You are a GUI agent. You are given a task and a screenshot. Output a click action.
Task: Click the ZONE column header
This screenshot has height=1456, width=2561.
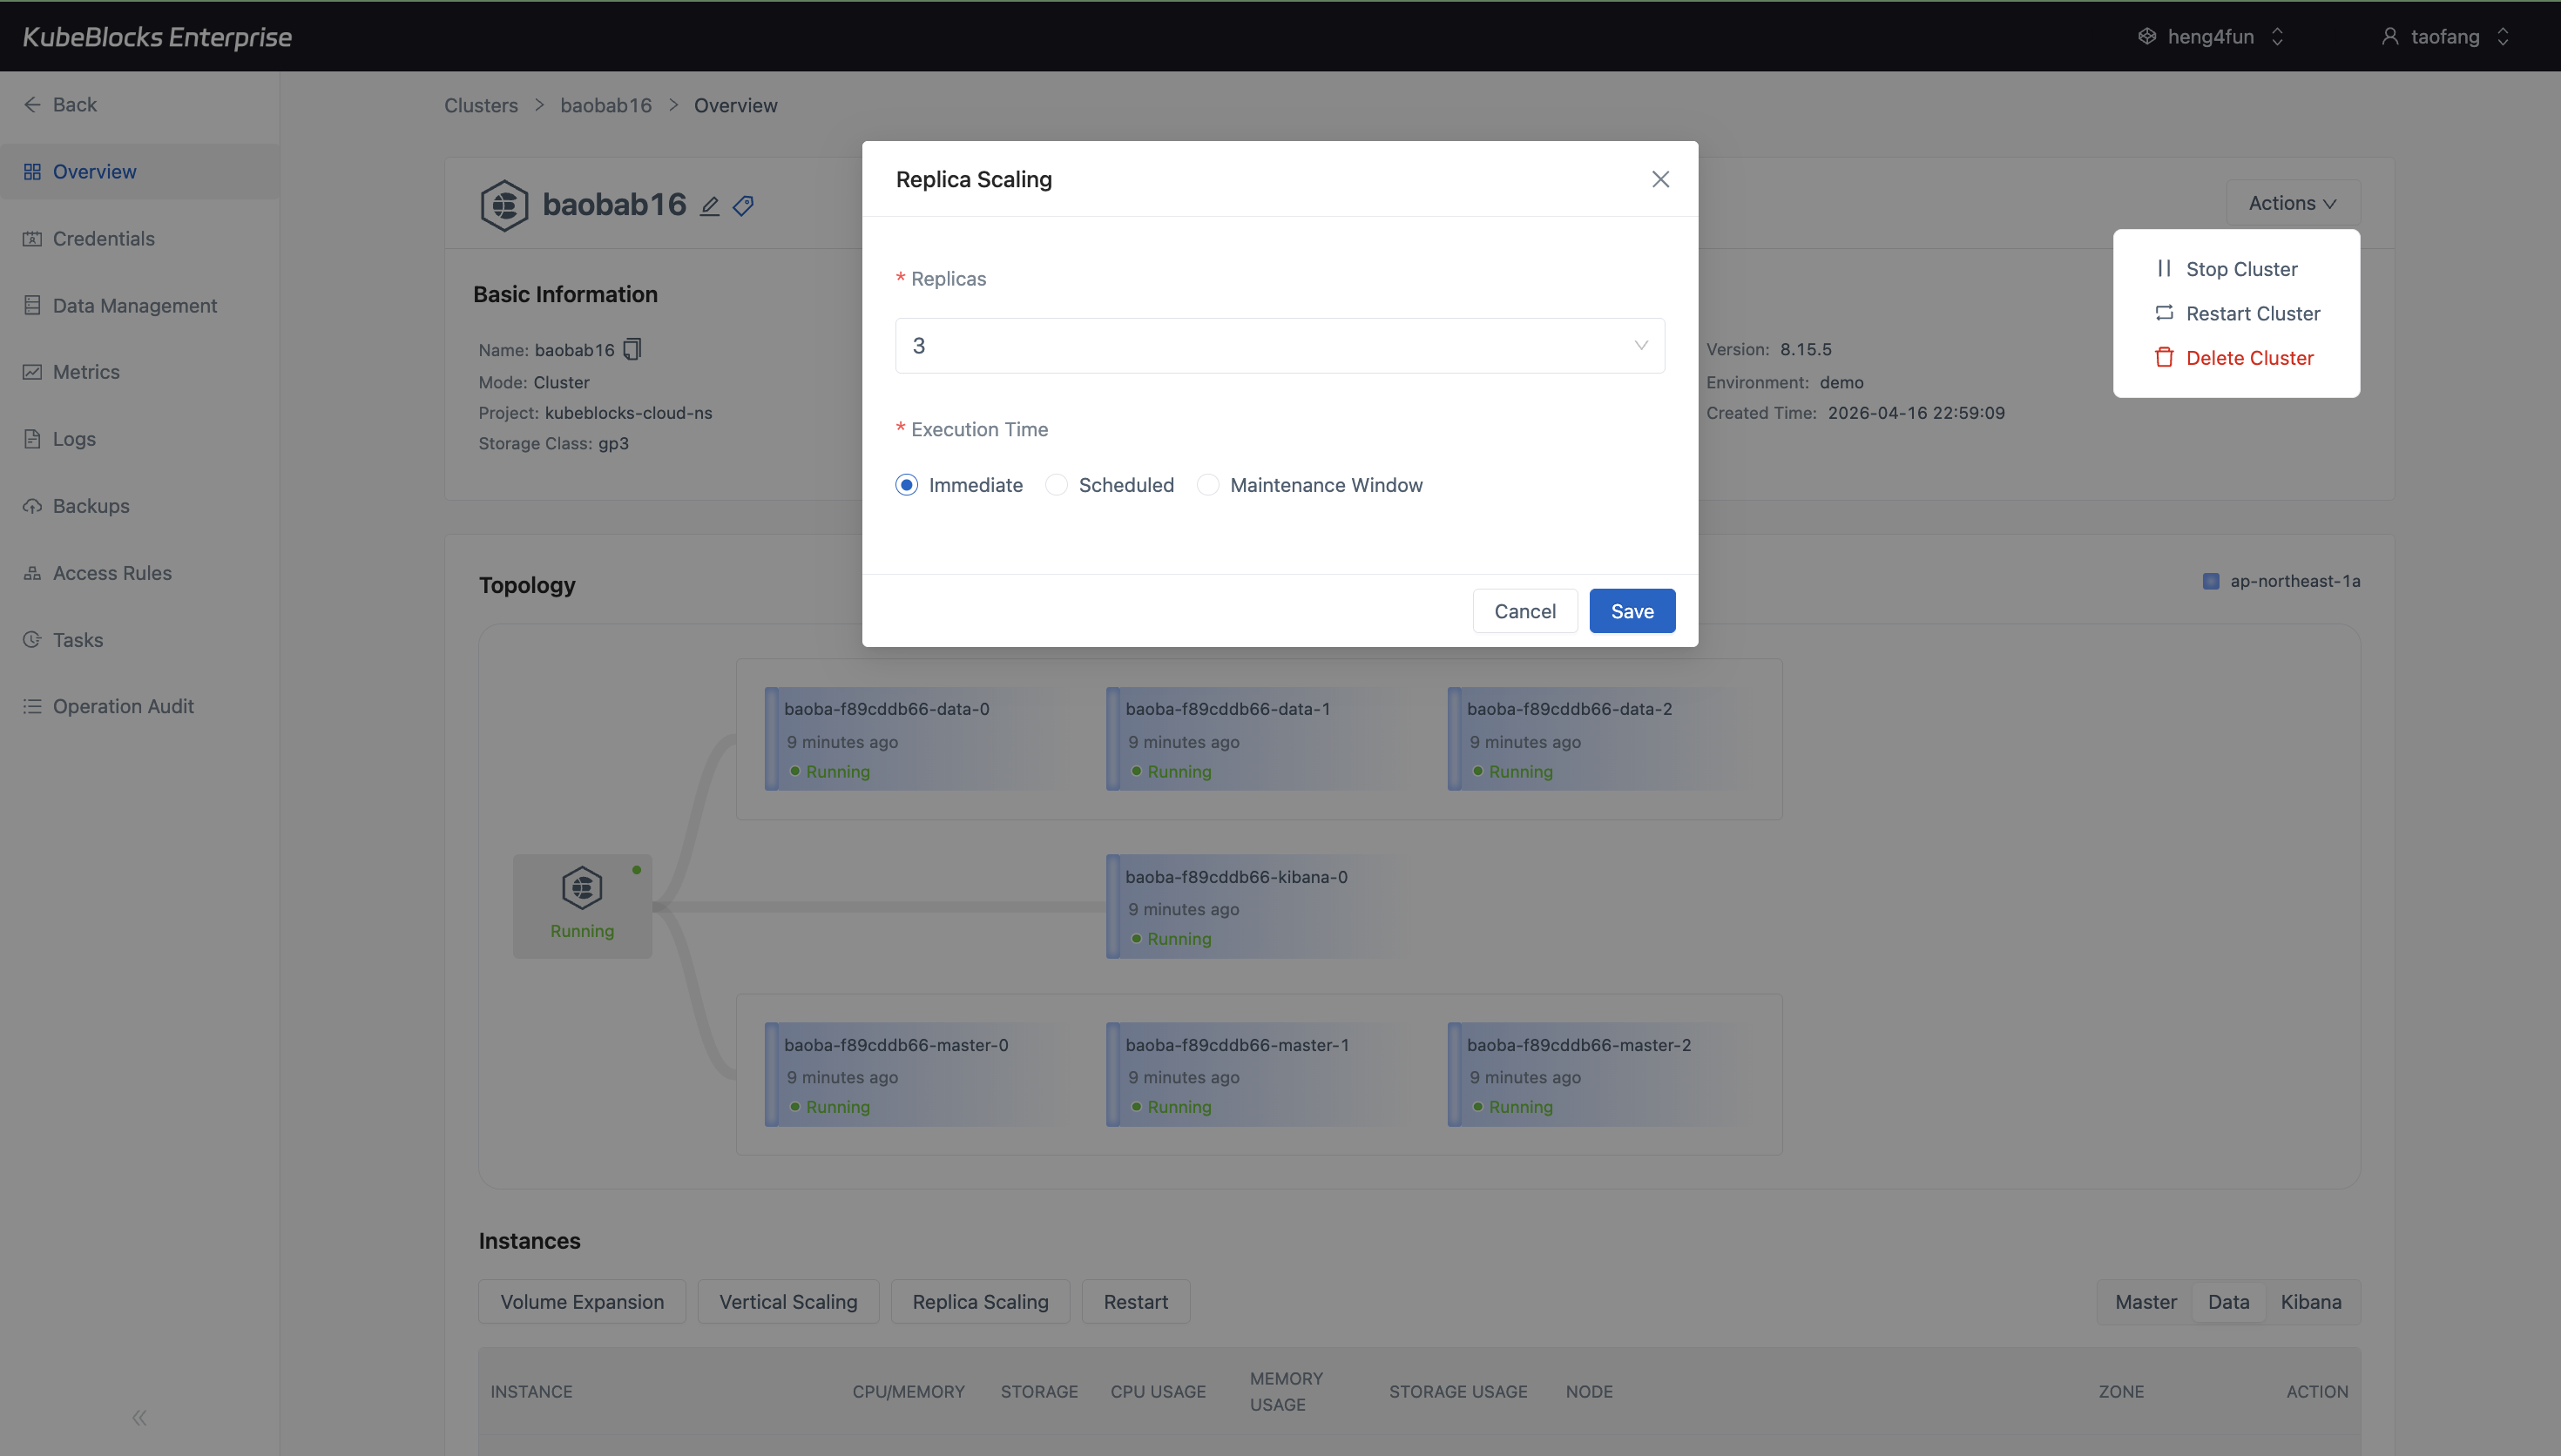tap(2121, 1392)
